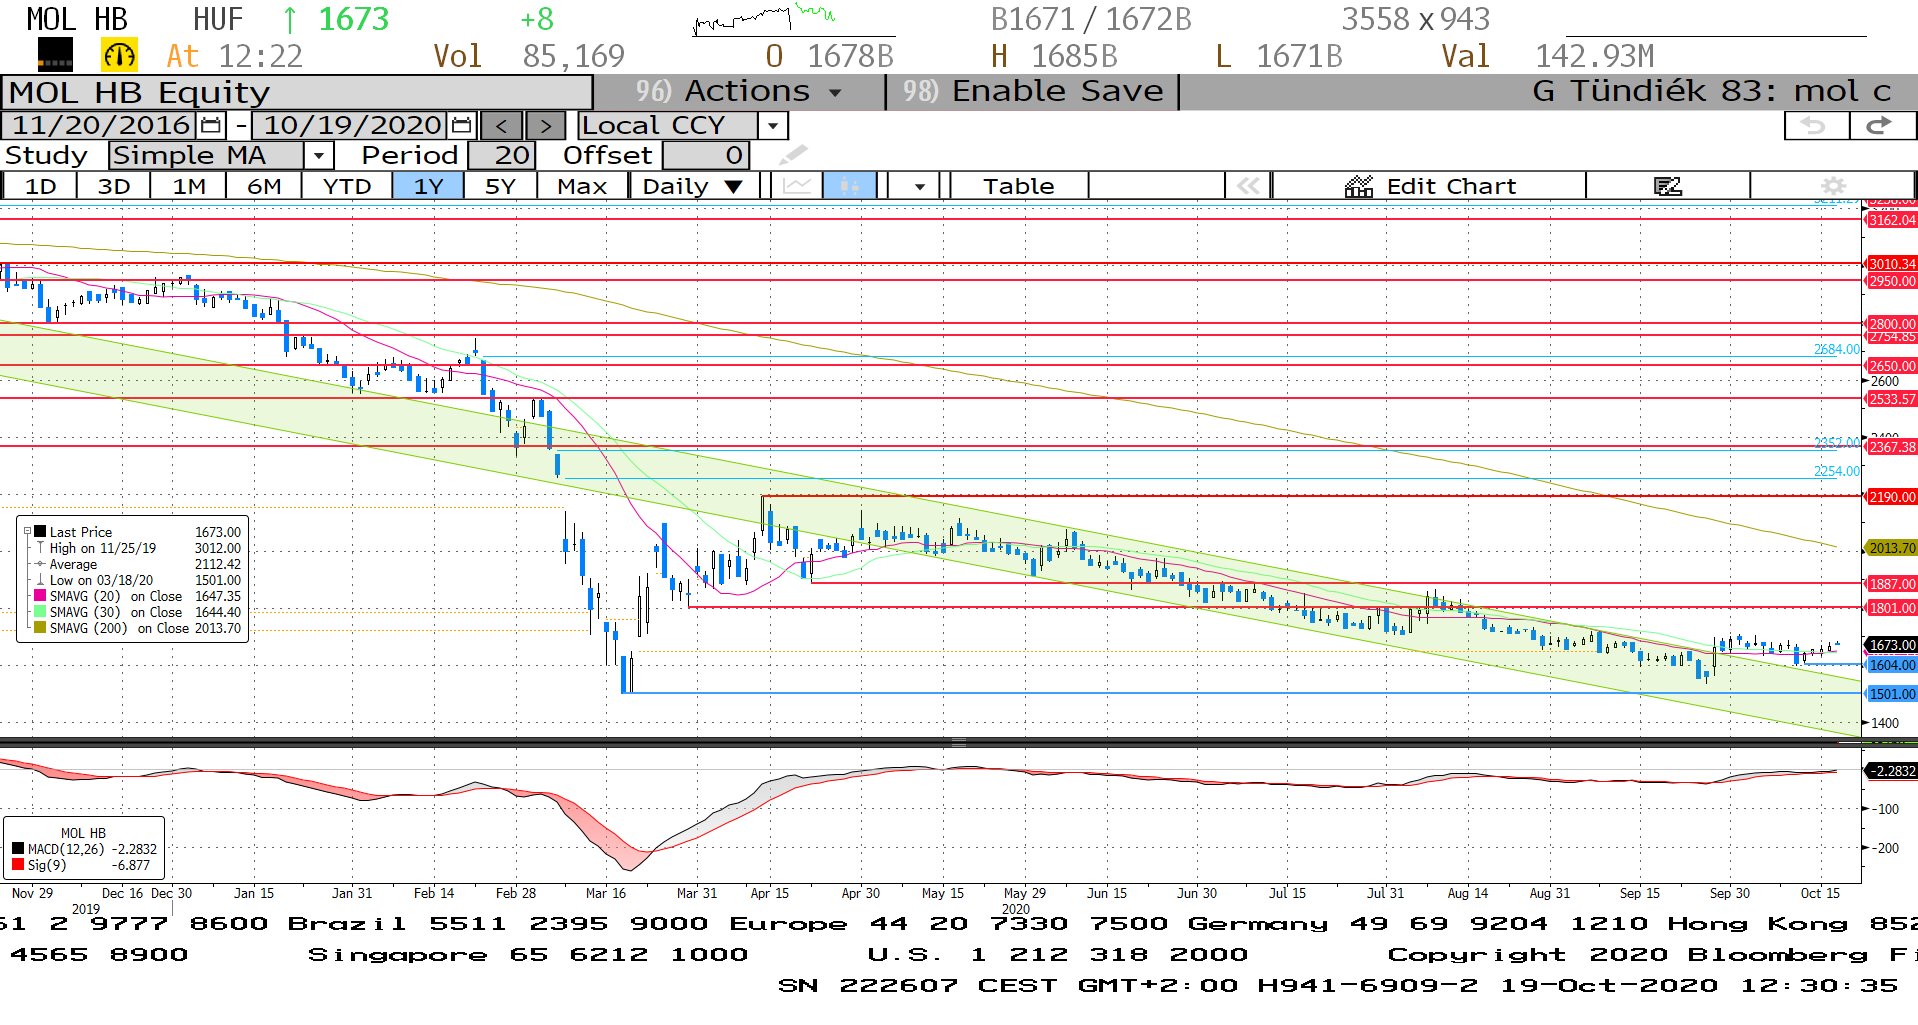Screen dimensions: 1918x1025
Task: Click the end date field 10/19/2020
Action: click(x=352, y=126)
